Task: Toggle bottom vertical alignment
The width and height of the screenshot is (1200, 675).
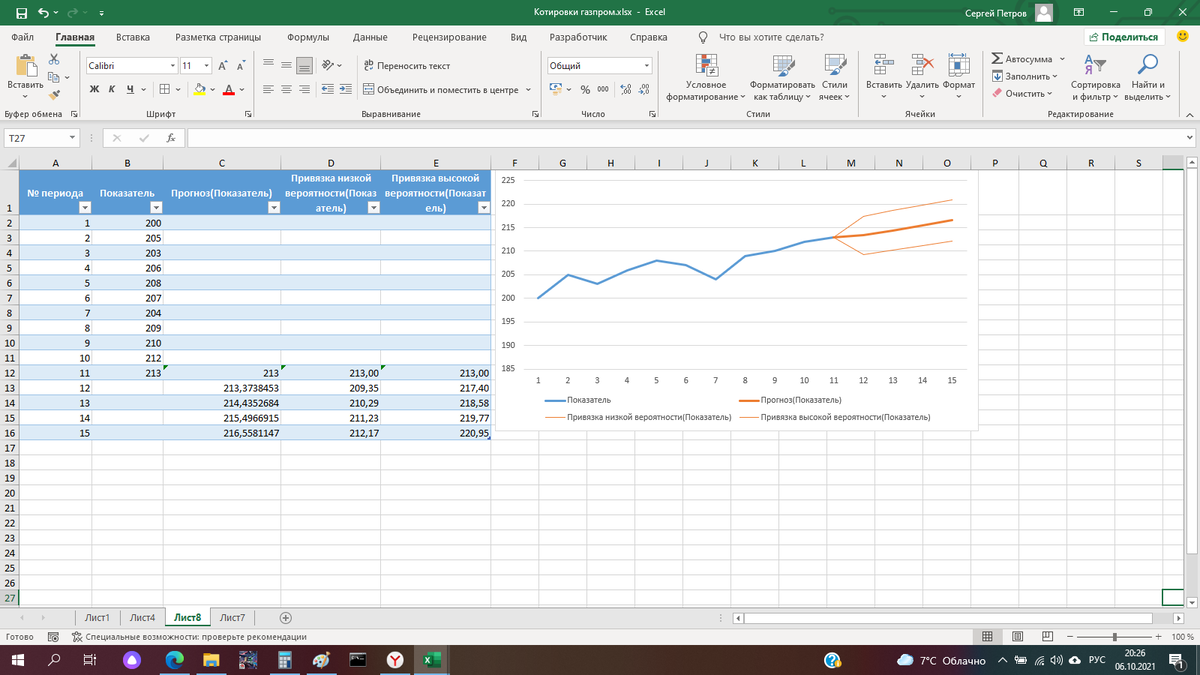Action: [306, 65]
